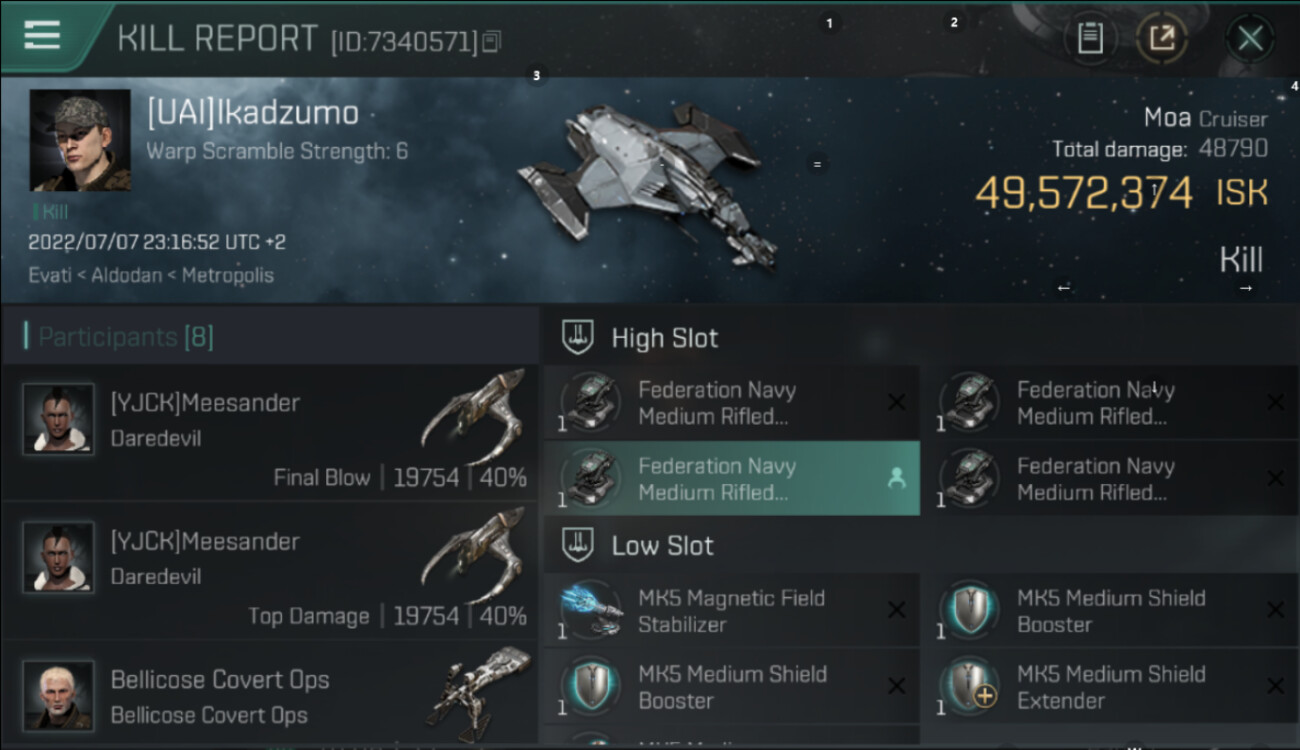
Task: Click the clipboard notes icon
Action: coord(1090,39)
